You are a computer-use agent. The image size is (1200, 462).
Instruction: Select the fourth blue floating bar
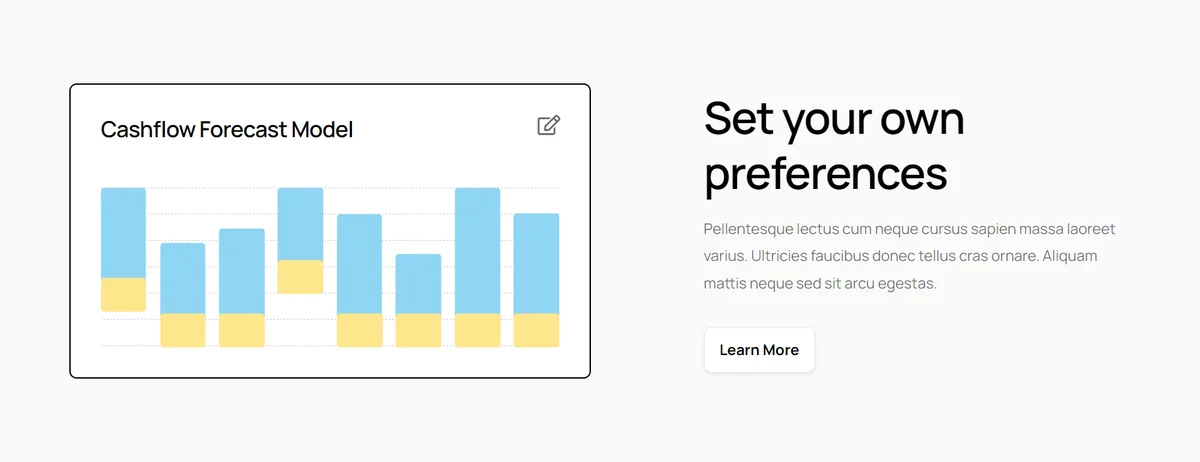point(300,224)
